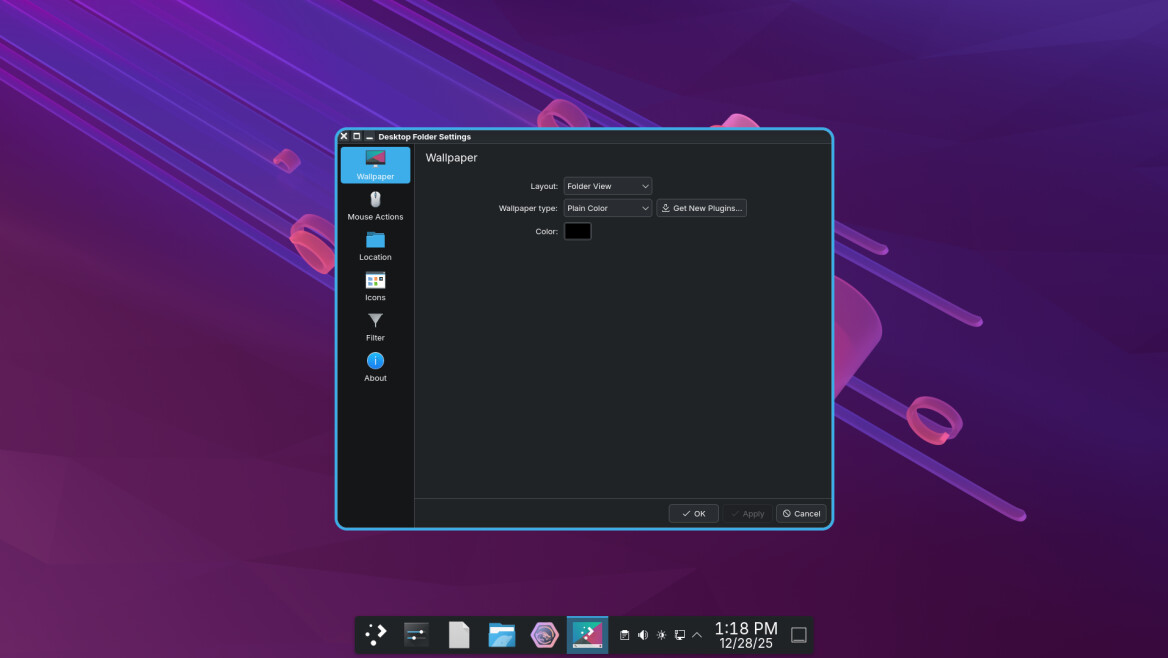Open the Wallpaper type dropdown

(x=607, y=208)
